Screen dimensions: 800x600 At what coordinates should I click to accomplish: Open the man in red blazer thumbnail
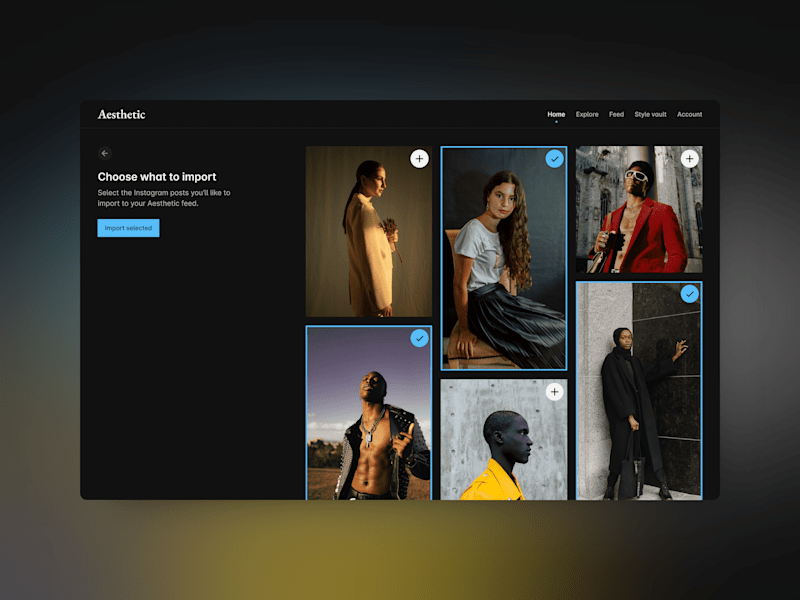click(639, 209)
